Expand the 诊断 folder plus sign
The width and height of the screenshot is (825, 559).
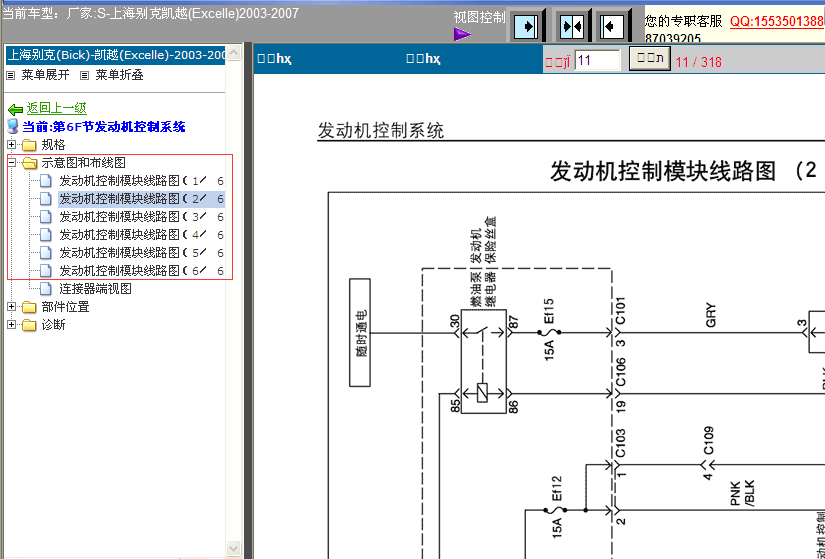[12, 324]
